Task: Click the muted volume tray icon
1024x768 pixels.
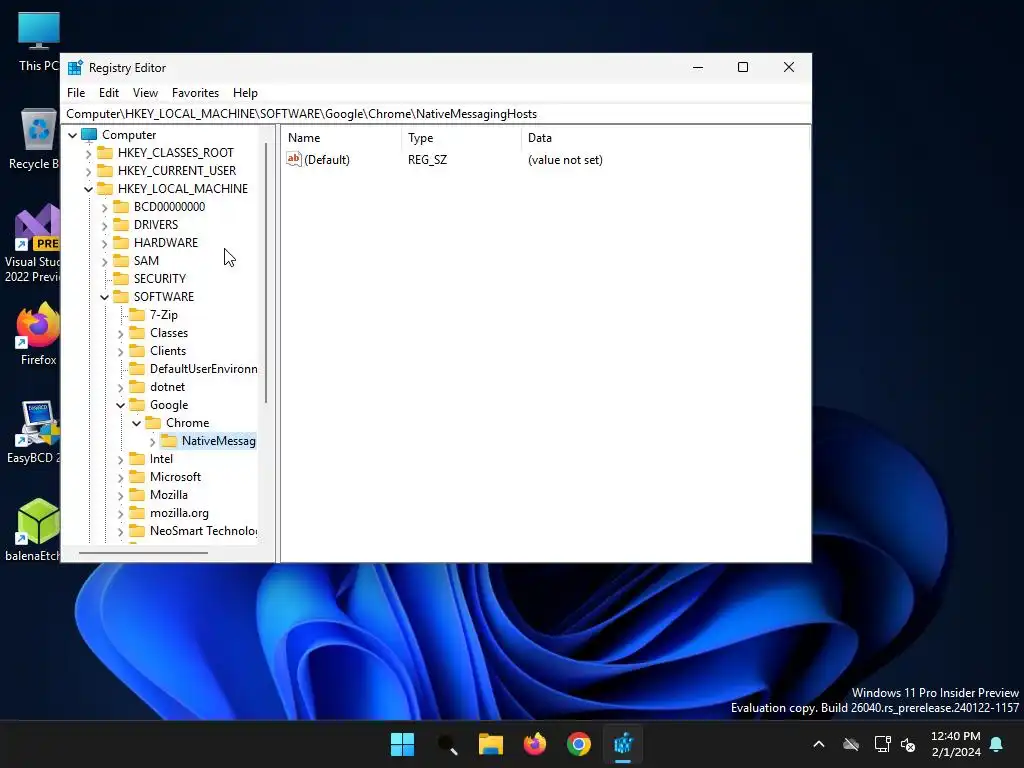Action: (x=908, y=744)
